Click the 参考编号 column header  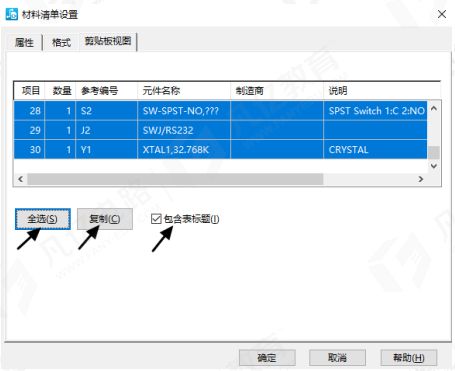[107, 90]
